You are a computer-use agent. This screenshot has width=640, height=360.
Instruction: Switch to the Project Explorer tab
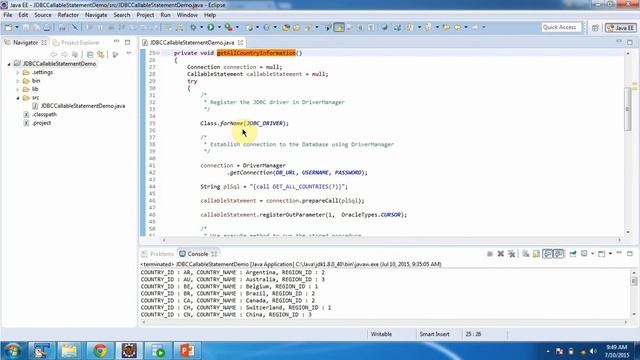click(77, 42)
